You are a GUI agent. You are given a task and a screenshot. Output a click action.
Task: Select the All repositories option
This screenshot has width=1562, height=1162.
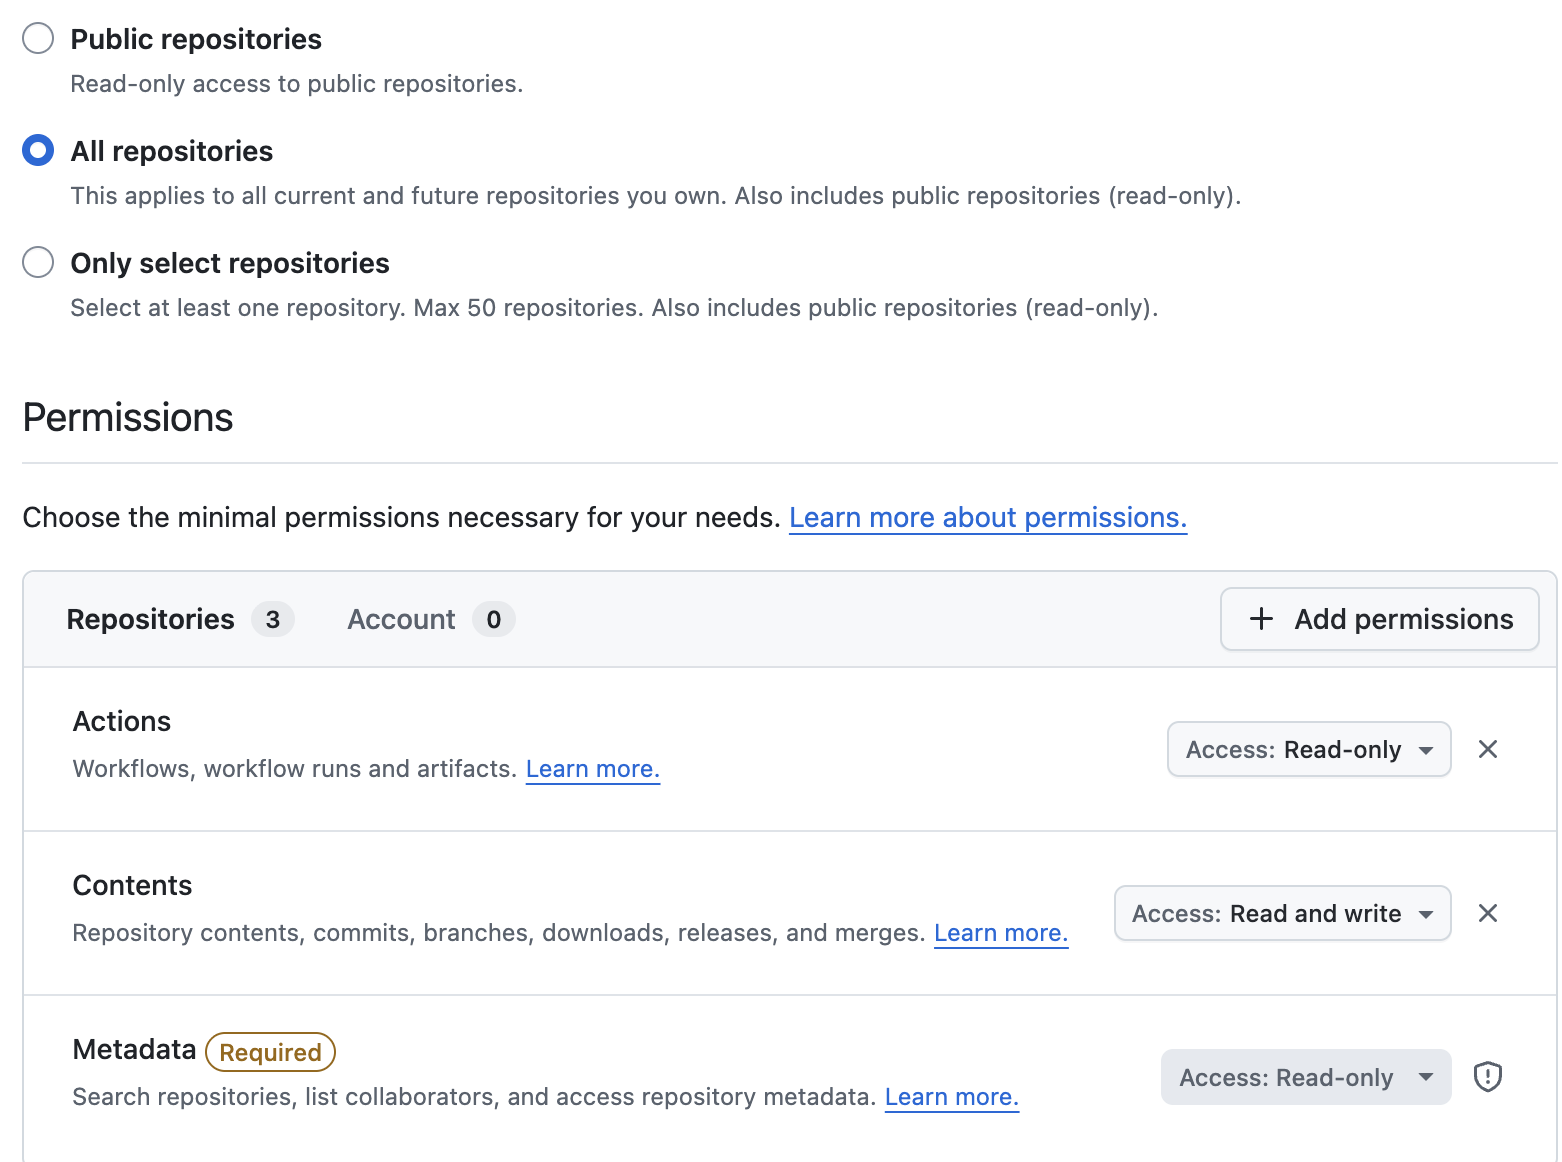click(x=37, y=149)
